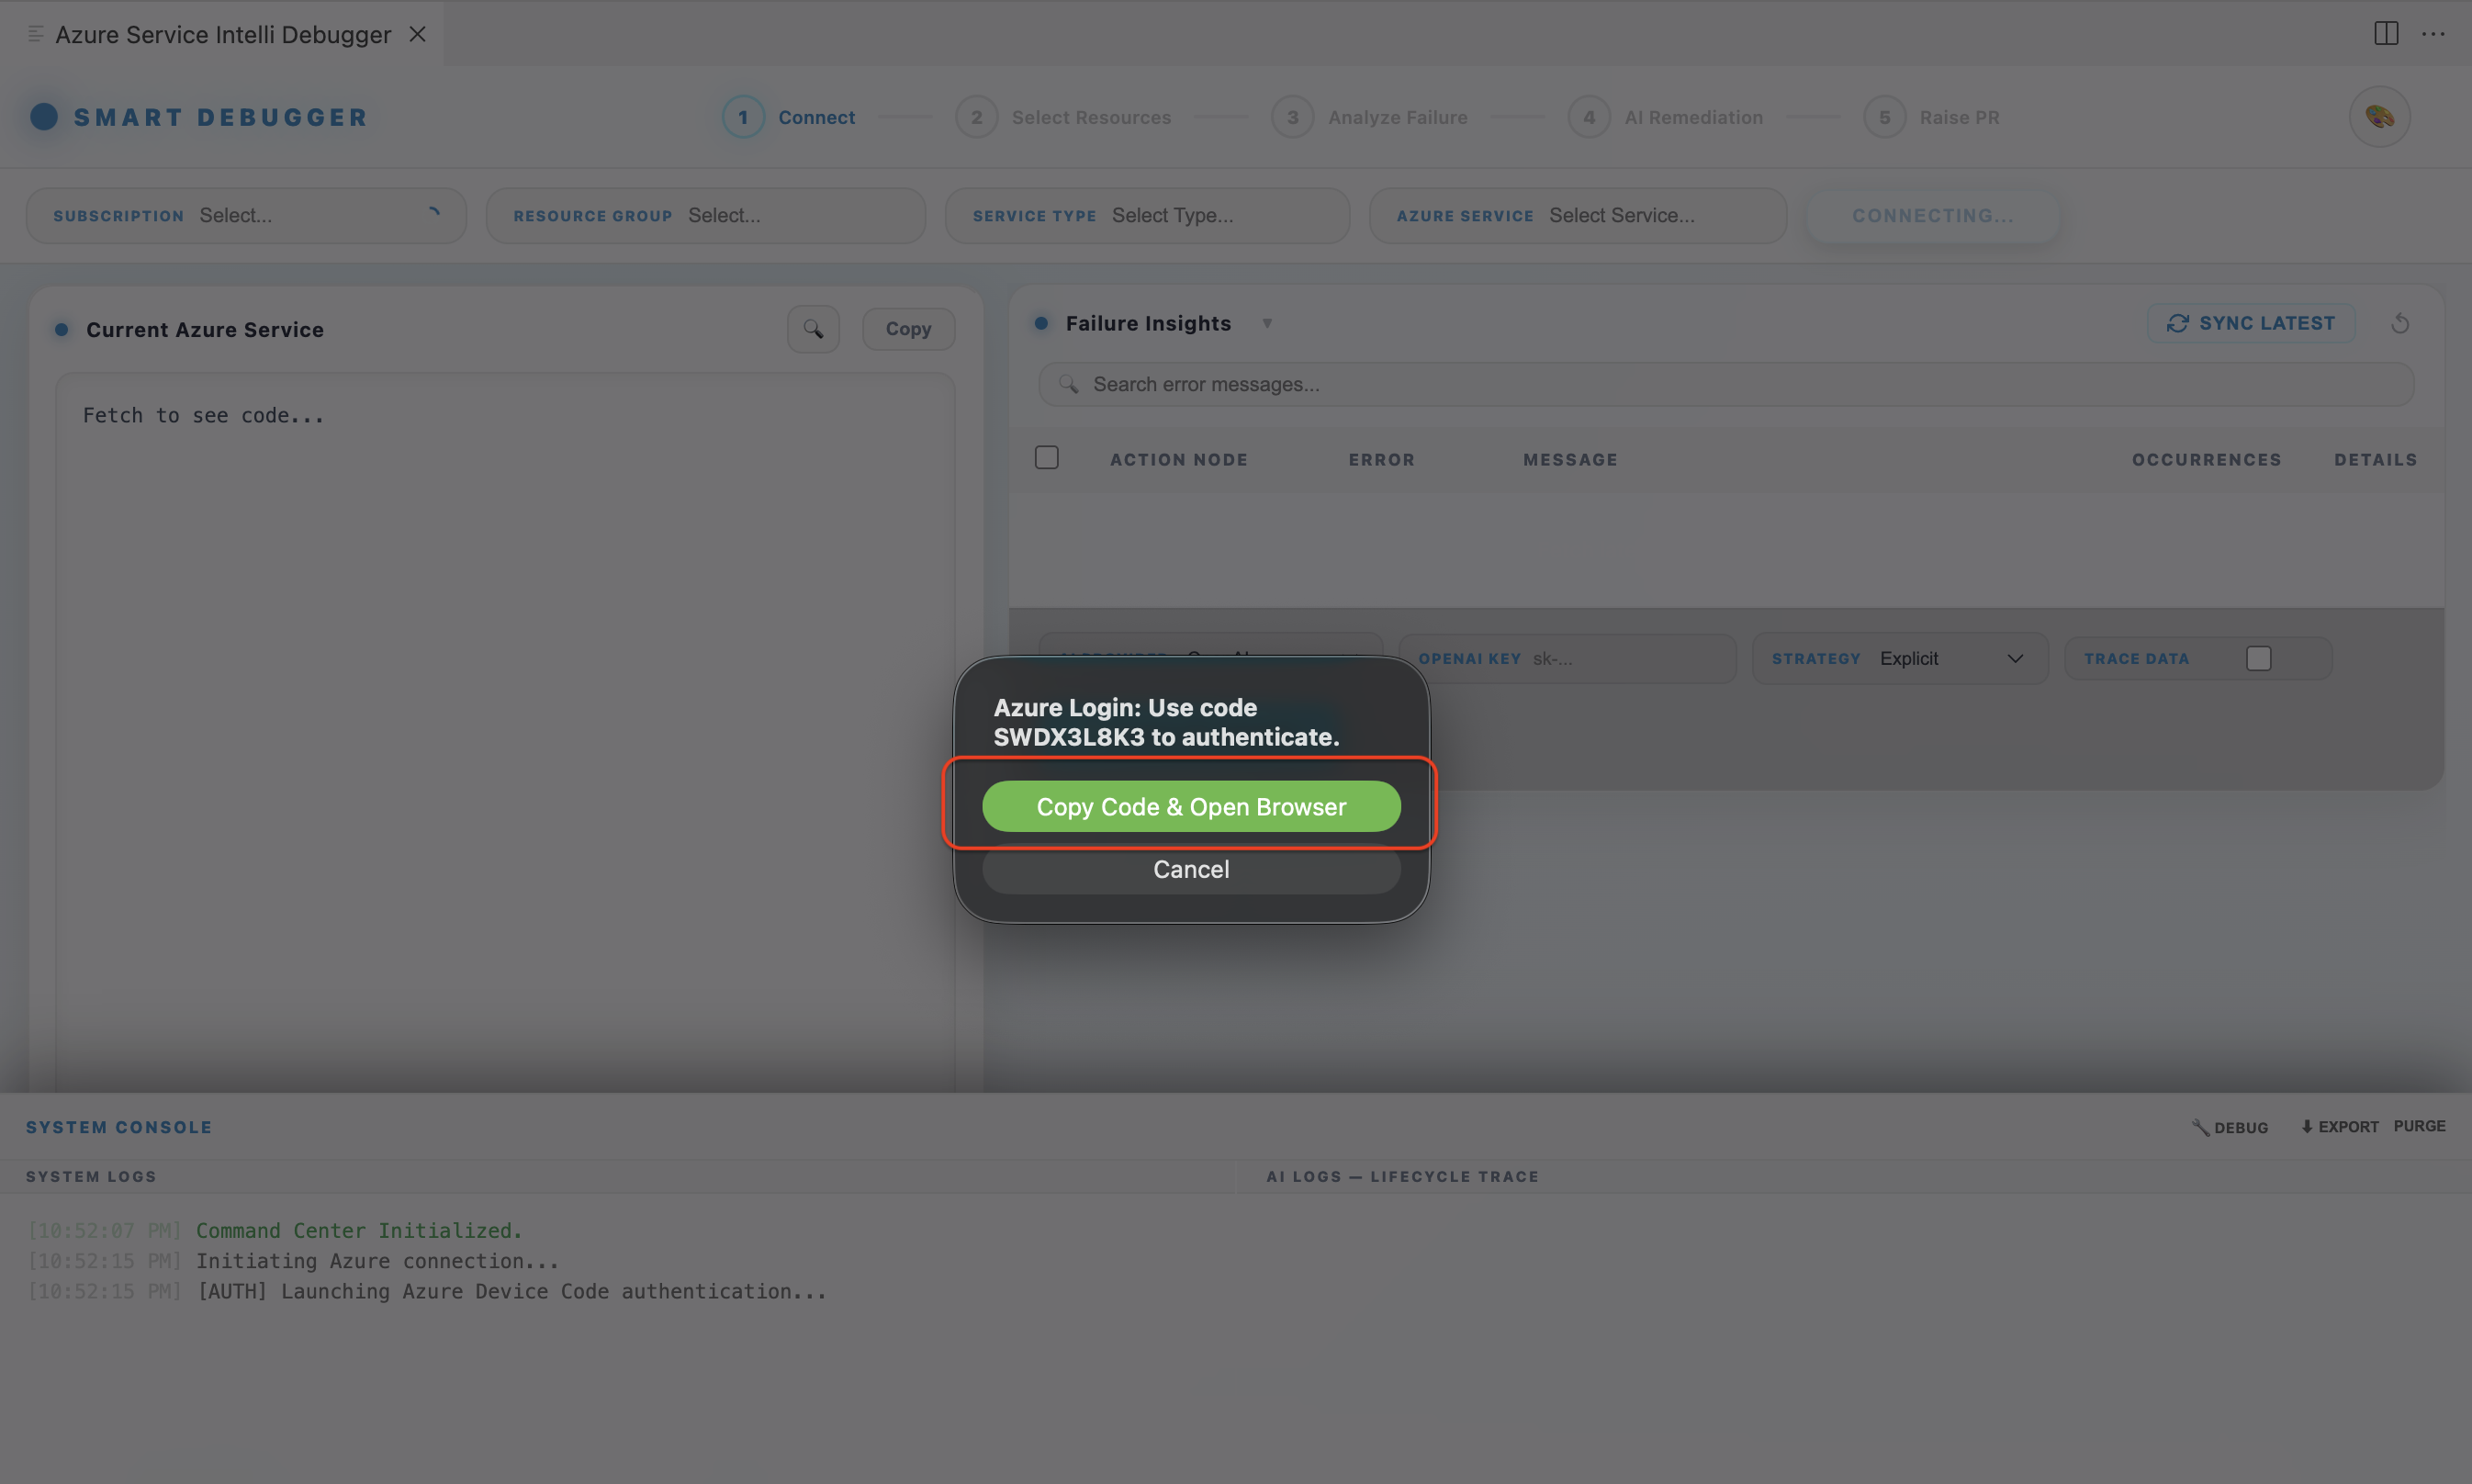Click the Occurrences column header
The width and height of the screenshot is (2472, 1484).
coord(2206,459)
